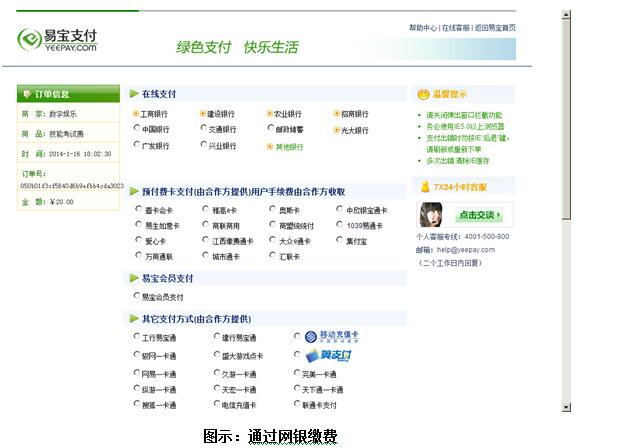Screen dimensions: 620x448
Task: Select the 易宝会员支付 radio button
Action: (x=137, y=295)
